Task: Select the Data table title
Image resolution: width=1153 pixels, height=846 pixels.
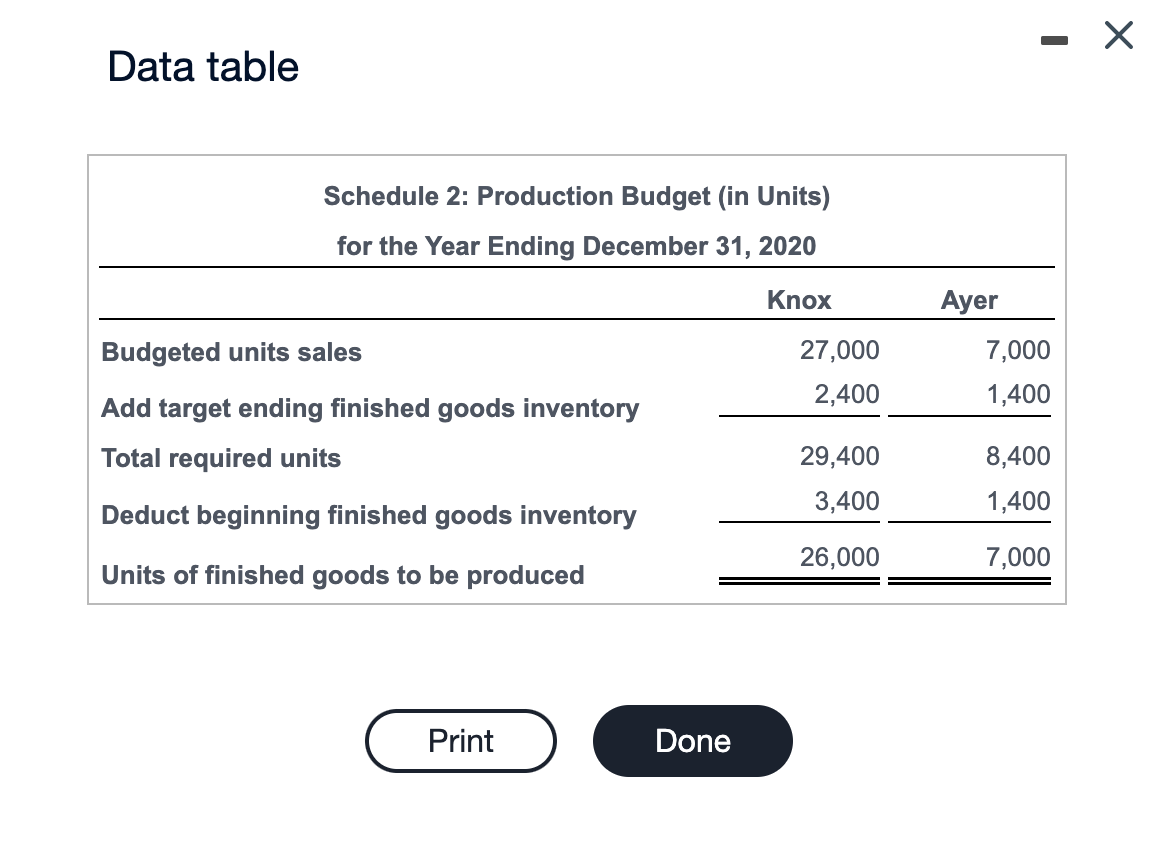Action: pyautogui.click(x=202, y=66)
